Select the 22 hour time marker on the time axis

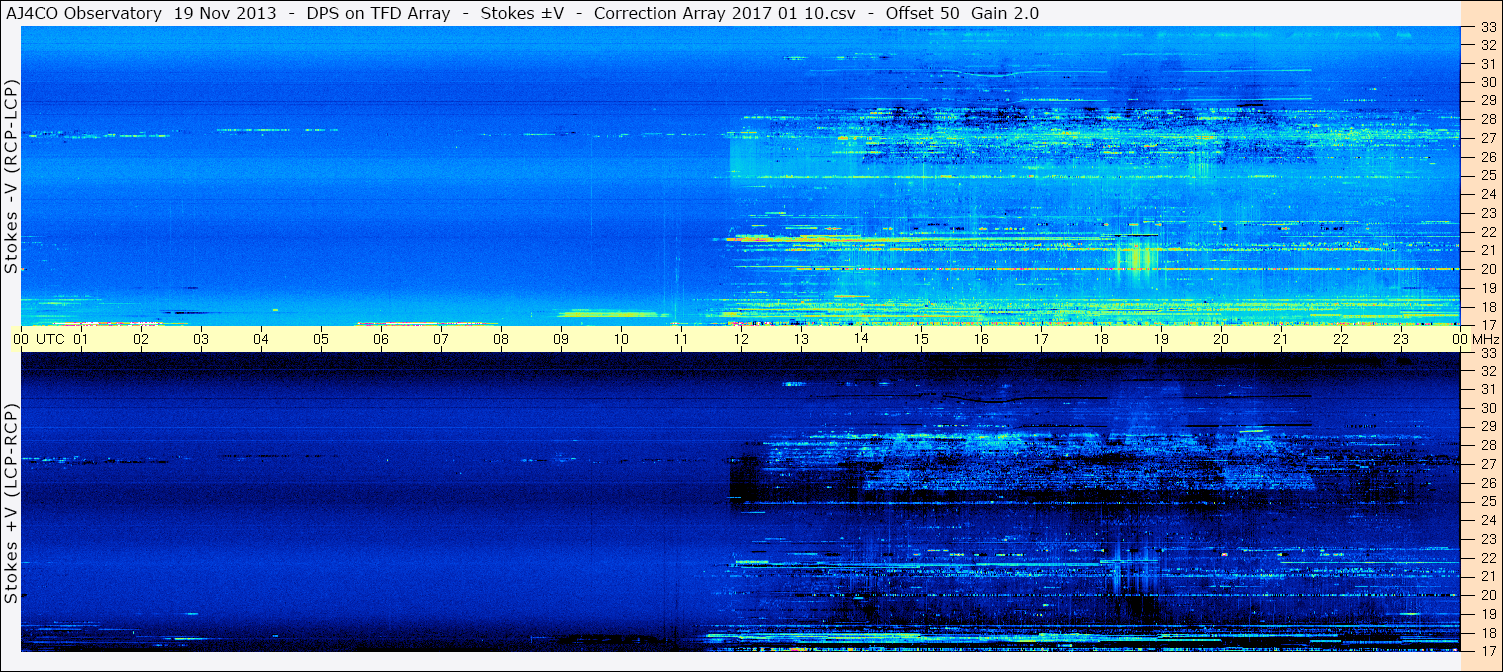tap(1341, 339)
